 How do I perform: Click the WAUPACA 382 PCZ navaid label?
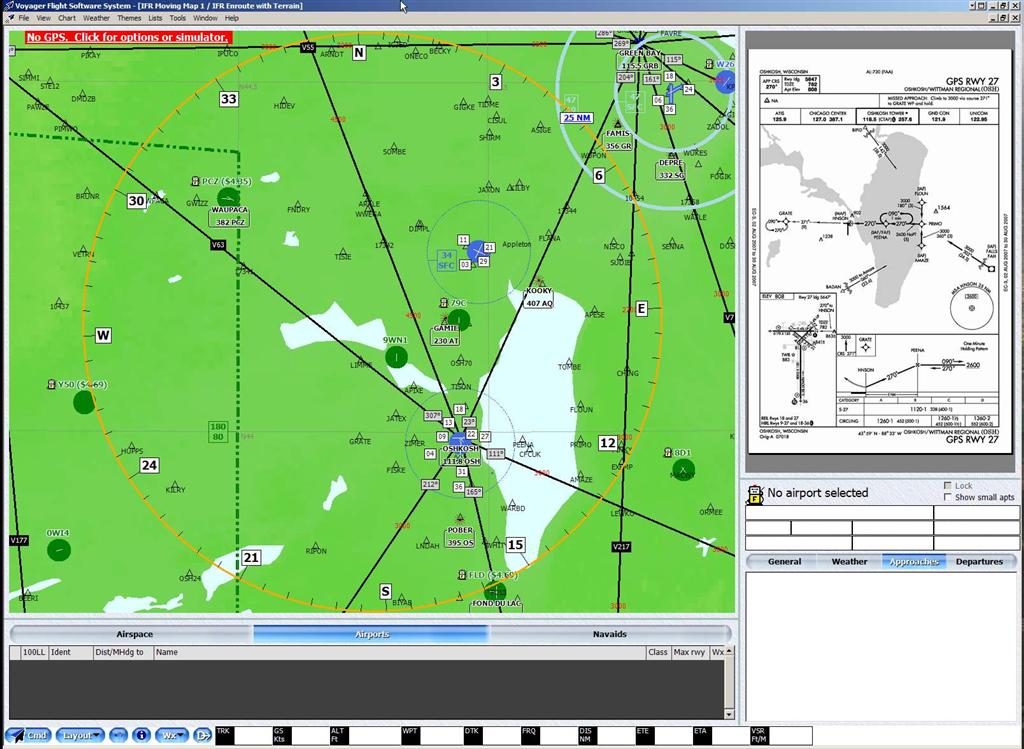(x=230, y=216)
